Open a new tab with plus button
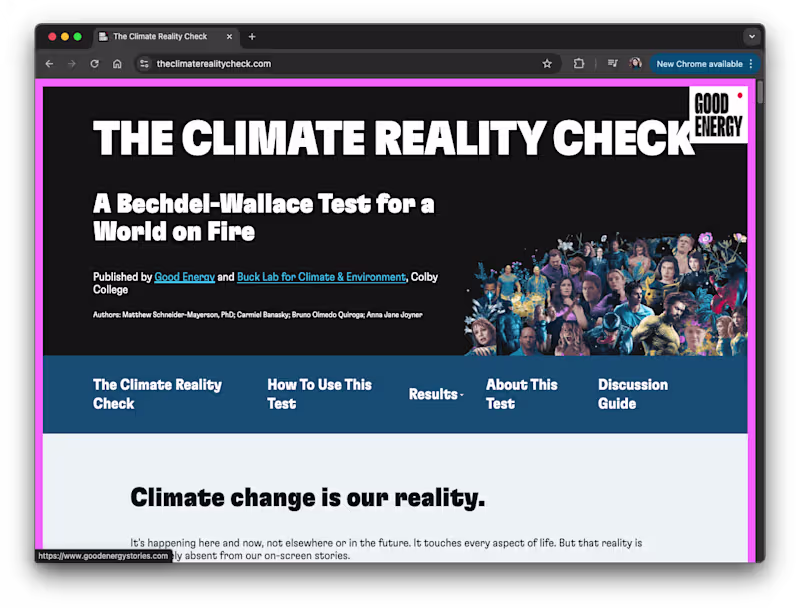Screen dimensions: 800x609 tap(252, 37)
